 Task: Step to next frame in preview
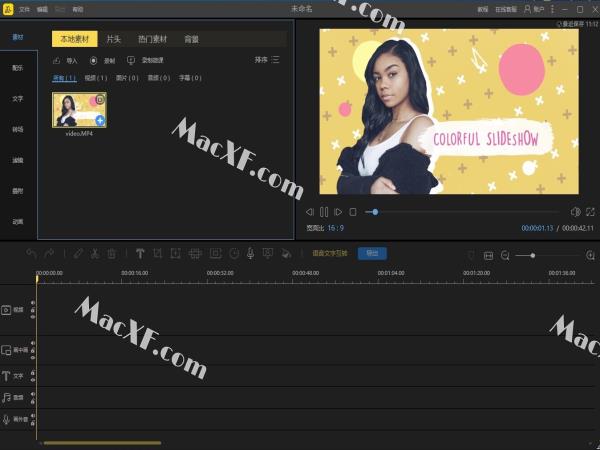[x=338, y=212]
